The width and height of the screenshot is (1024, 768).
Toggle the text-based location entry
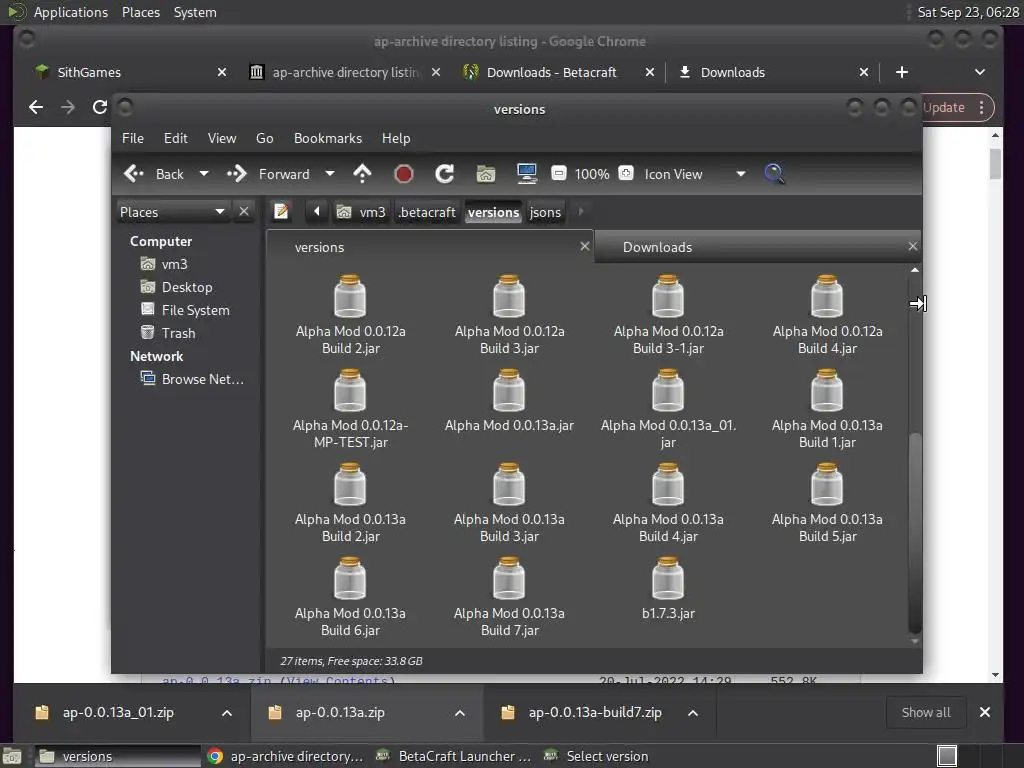[x=282, y=212]
